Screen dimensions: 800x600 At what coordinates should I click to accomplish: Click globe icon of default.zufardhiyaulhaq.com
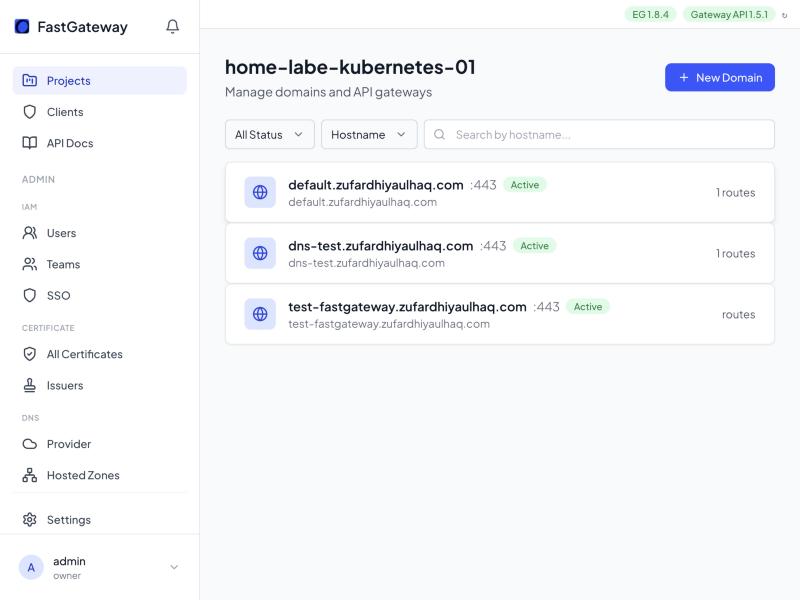point(260,192)
